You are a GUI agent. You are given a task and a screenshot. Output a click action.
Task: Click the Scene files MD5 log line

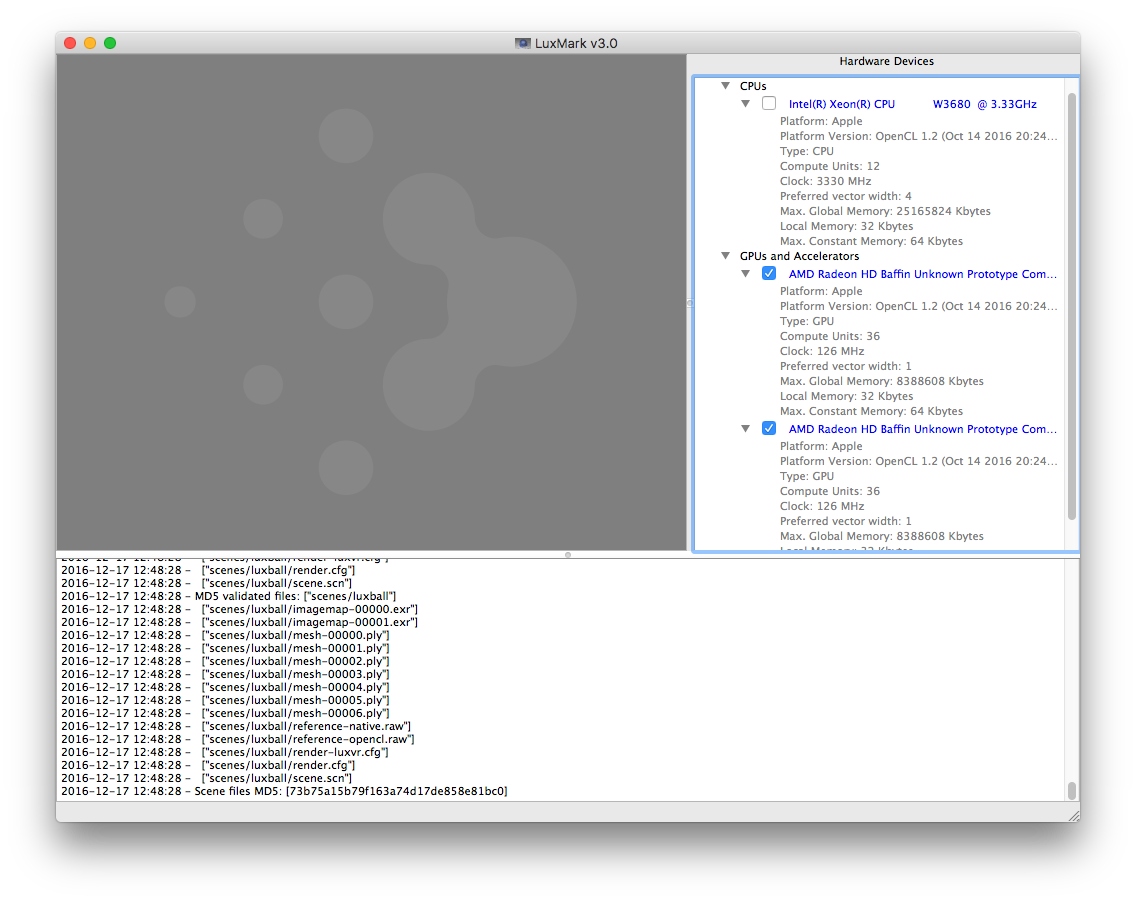(x=284, y=791)
